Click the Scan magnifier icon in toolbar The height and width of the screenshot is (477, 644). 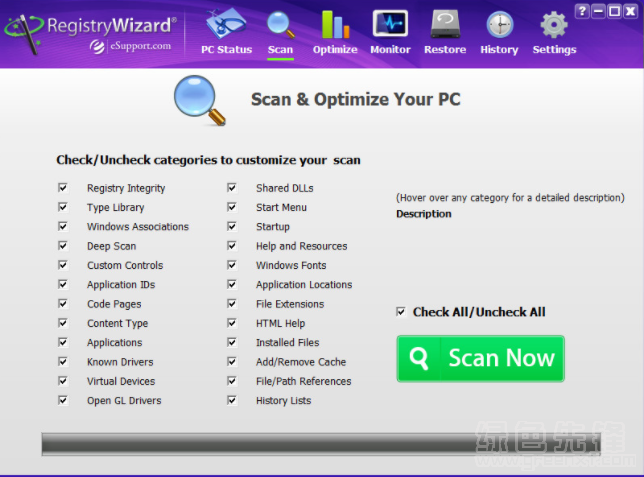coord(281,25)
